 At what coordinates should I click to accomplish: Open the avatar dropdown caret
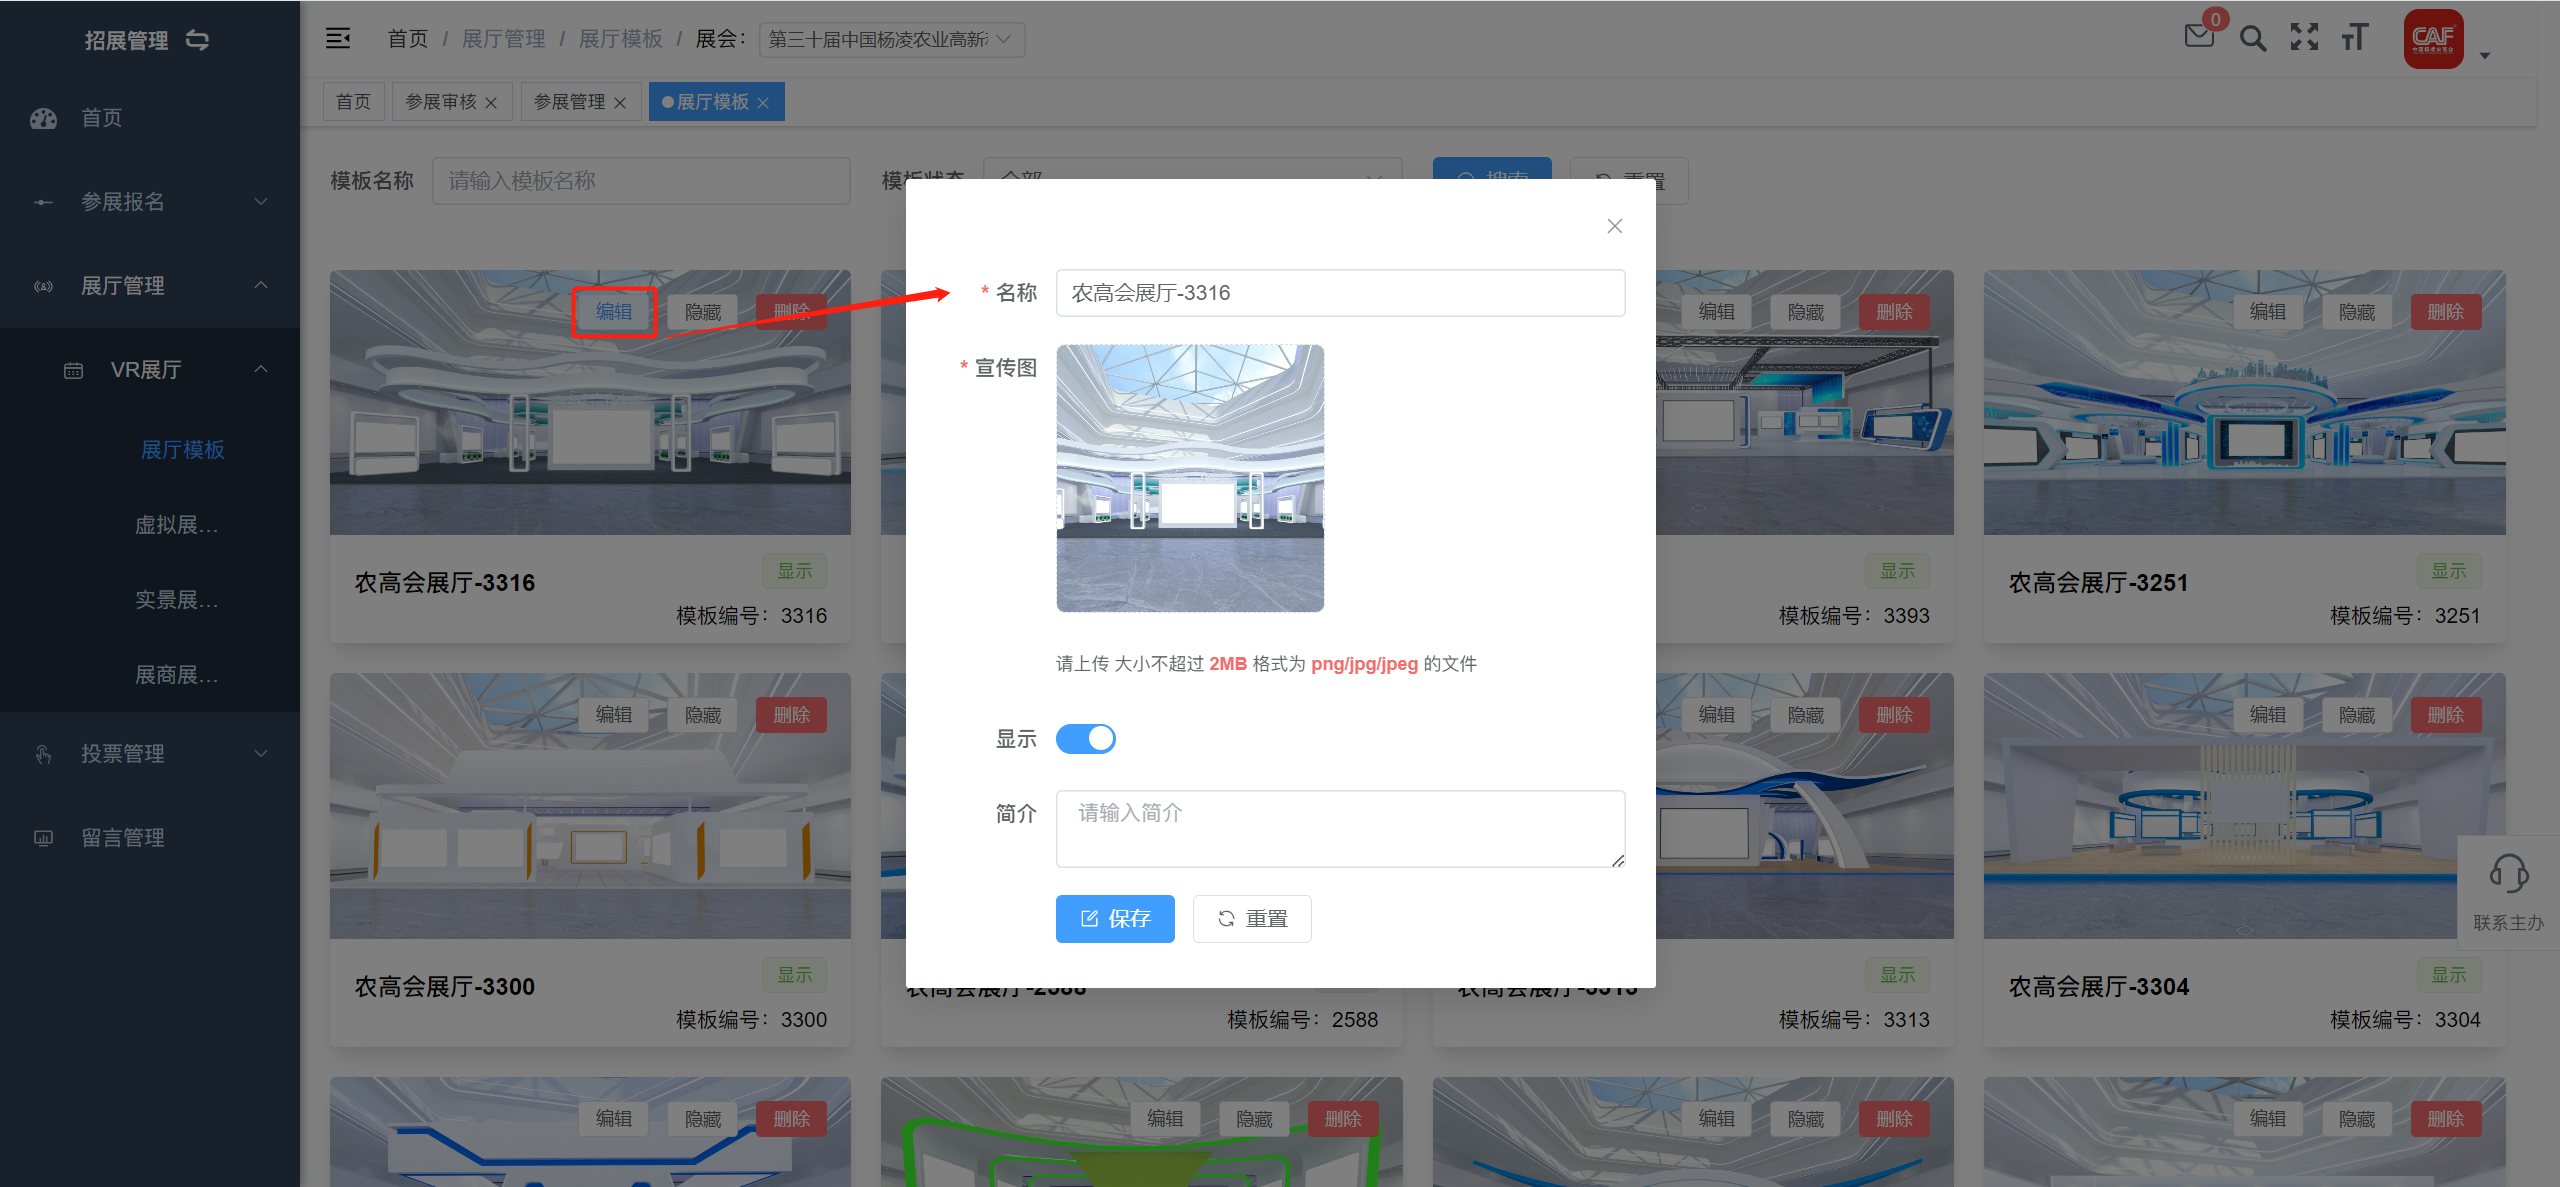[2485, 56]
